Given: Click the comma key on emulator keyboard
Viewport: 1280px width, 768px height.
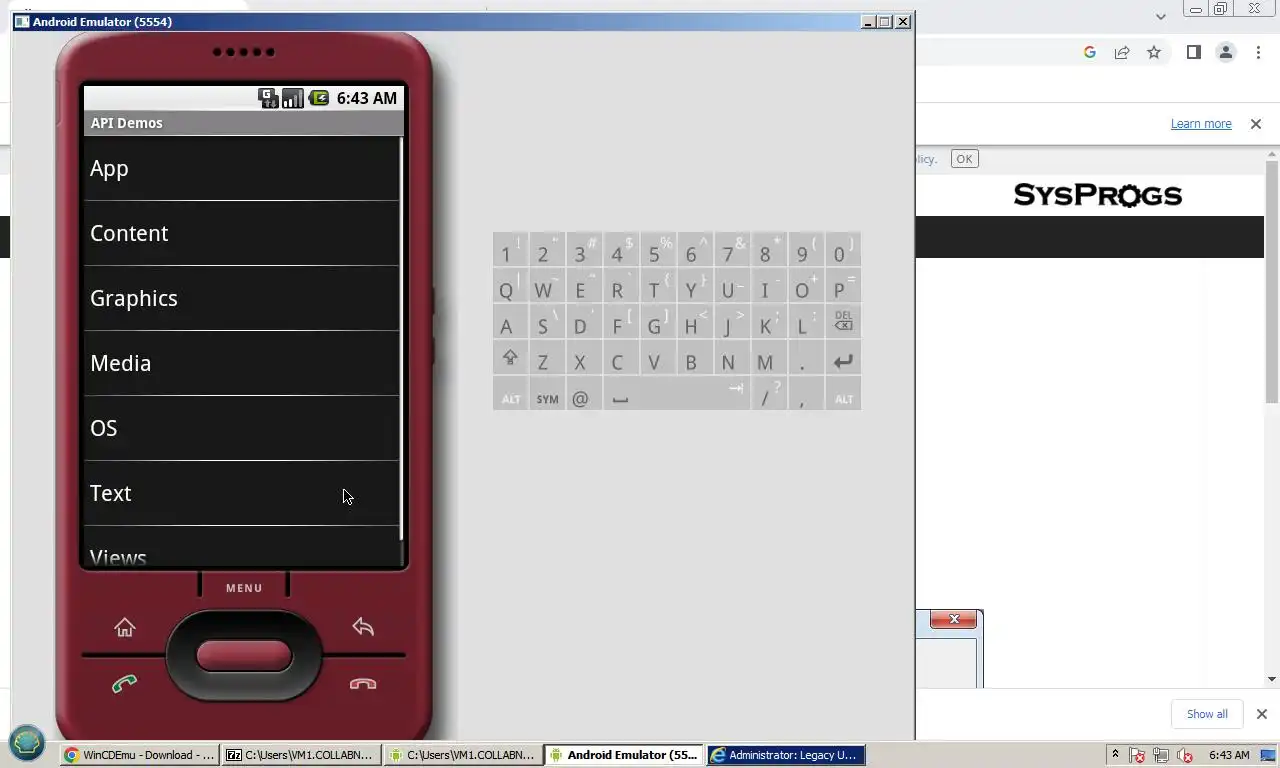Looking at the screenshot, I should point(806,394).
